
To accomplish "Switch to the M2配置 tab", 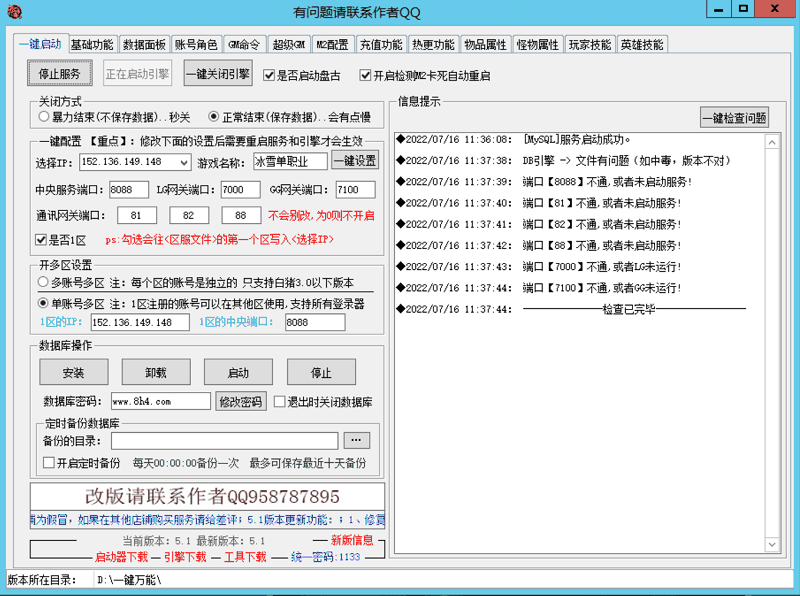I will [335, 44].
